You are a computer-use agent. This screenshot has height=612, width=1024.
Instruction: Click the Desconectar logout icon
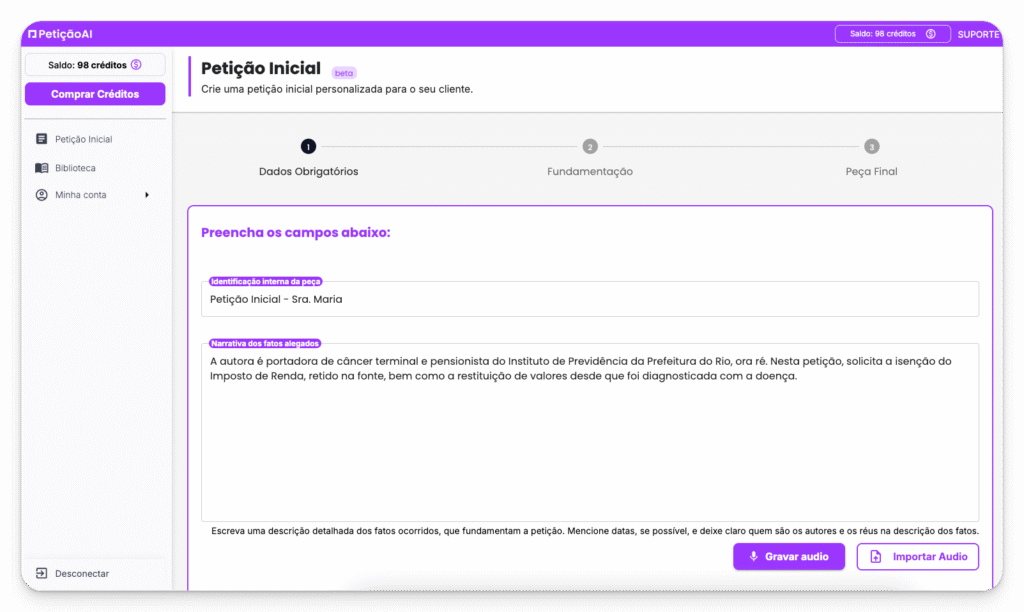click(x=41, y=574)
